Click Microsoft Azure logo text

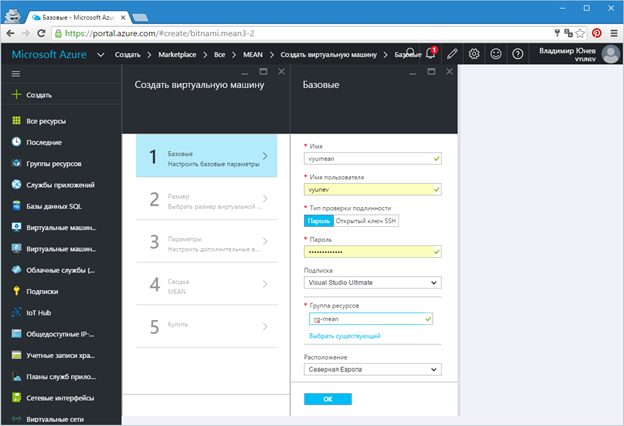(49, 55)
